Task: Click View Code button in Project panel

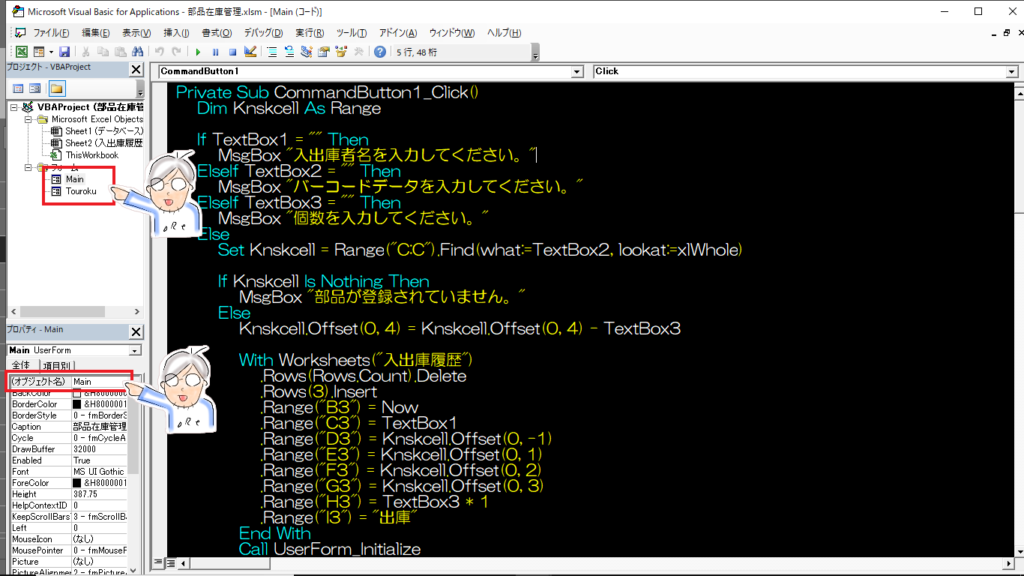Action: pyautogui.click(x=17, y=88)
